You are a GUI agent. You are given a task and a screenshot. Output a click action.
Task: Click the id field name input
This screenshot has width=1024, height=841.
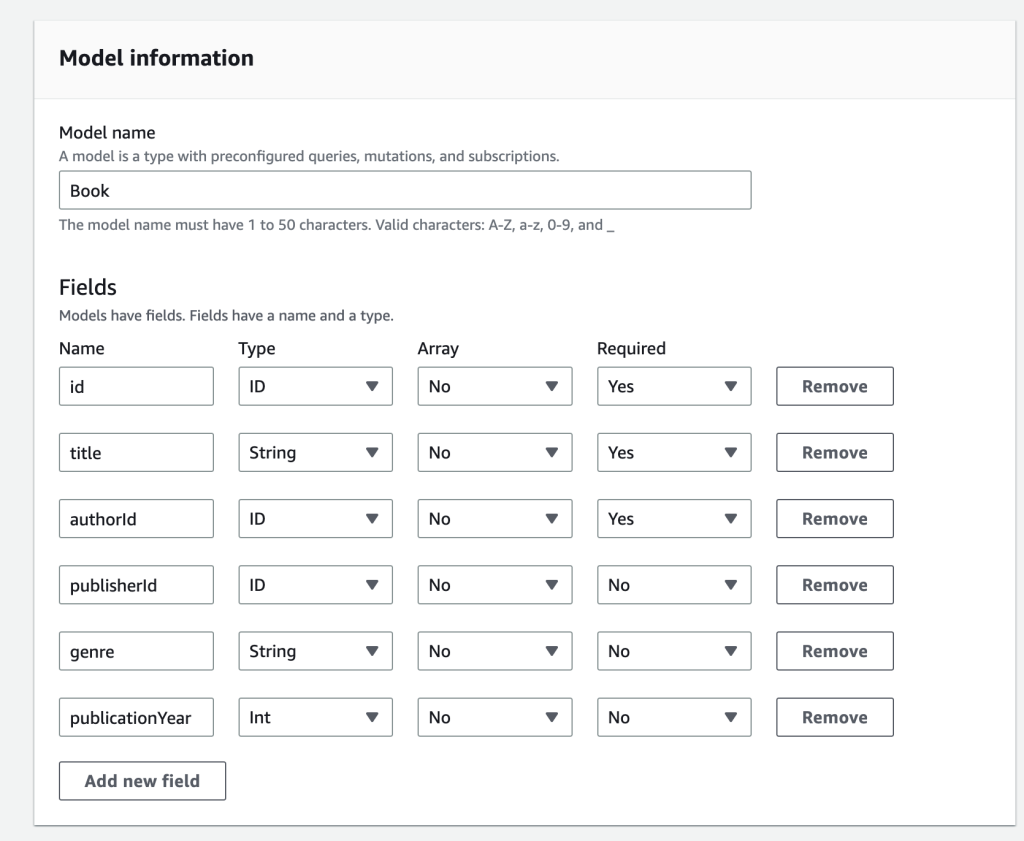pyautogui.click(x=136, y=386)
